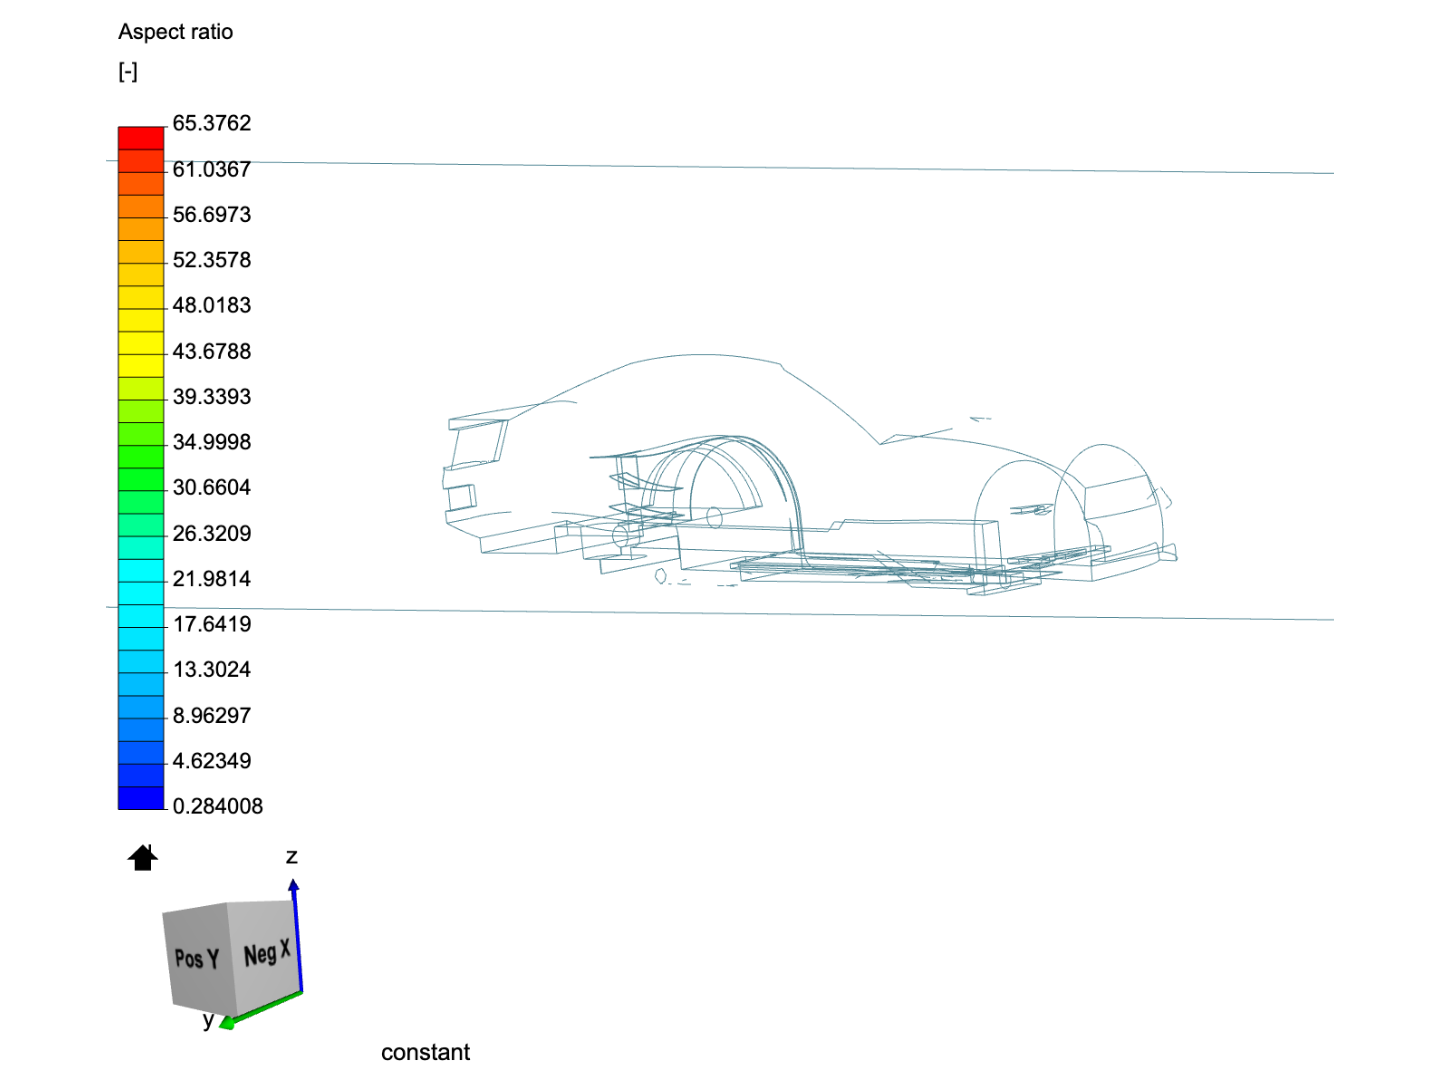Select the Pos Y cube face
The width and height of the screenshot is (1440, 1080).
tap(197, 958)
